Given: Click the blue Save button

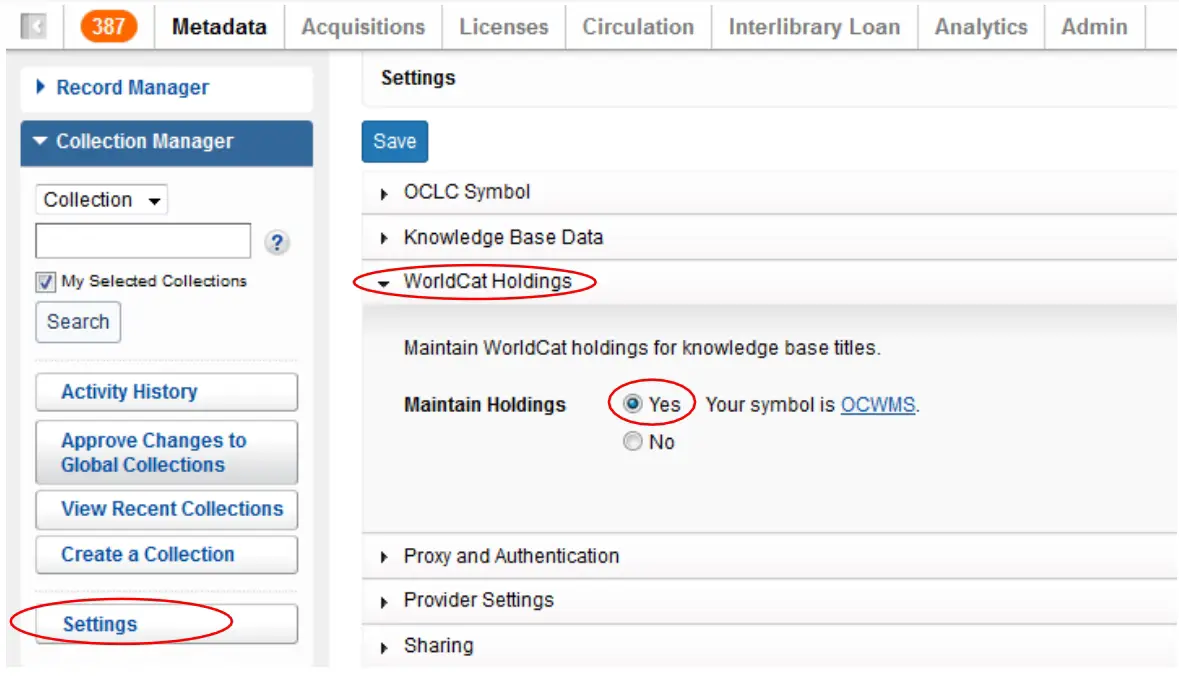Looking at the screenshot, I should tap(394, 142).
